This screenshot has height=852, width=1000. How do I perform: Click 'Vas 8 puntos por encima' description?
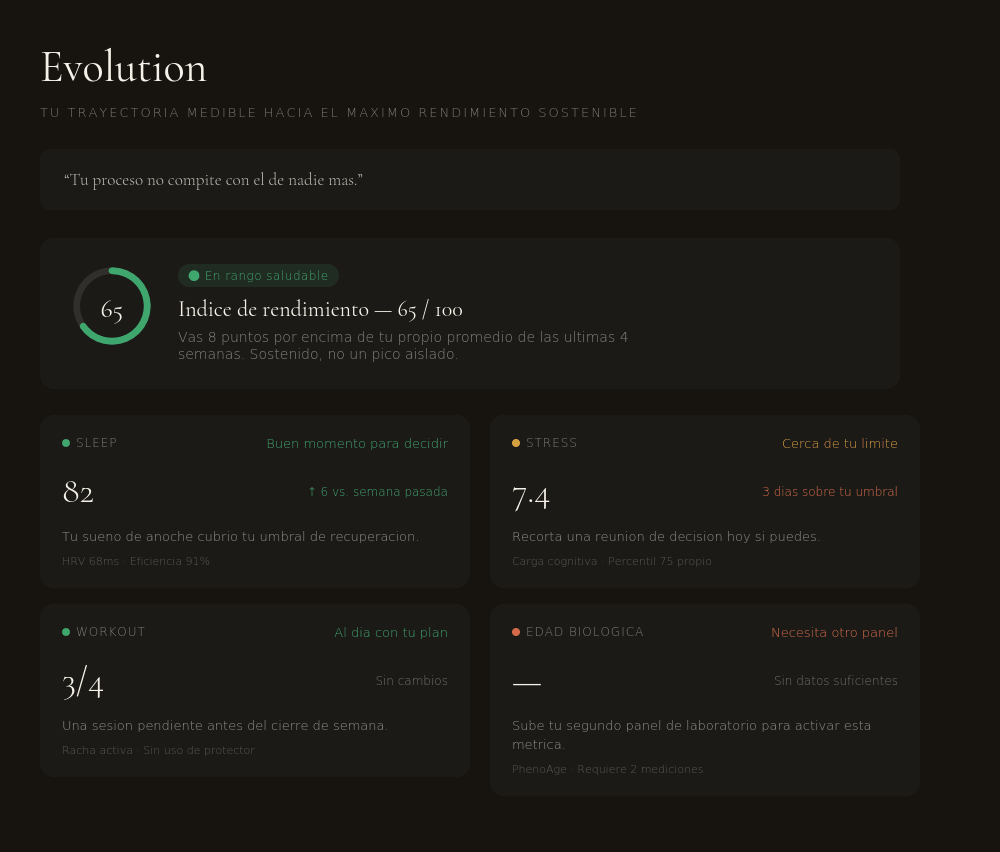coord(403,345)
